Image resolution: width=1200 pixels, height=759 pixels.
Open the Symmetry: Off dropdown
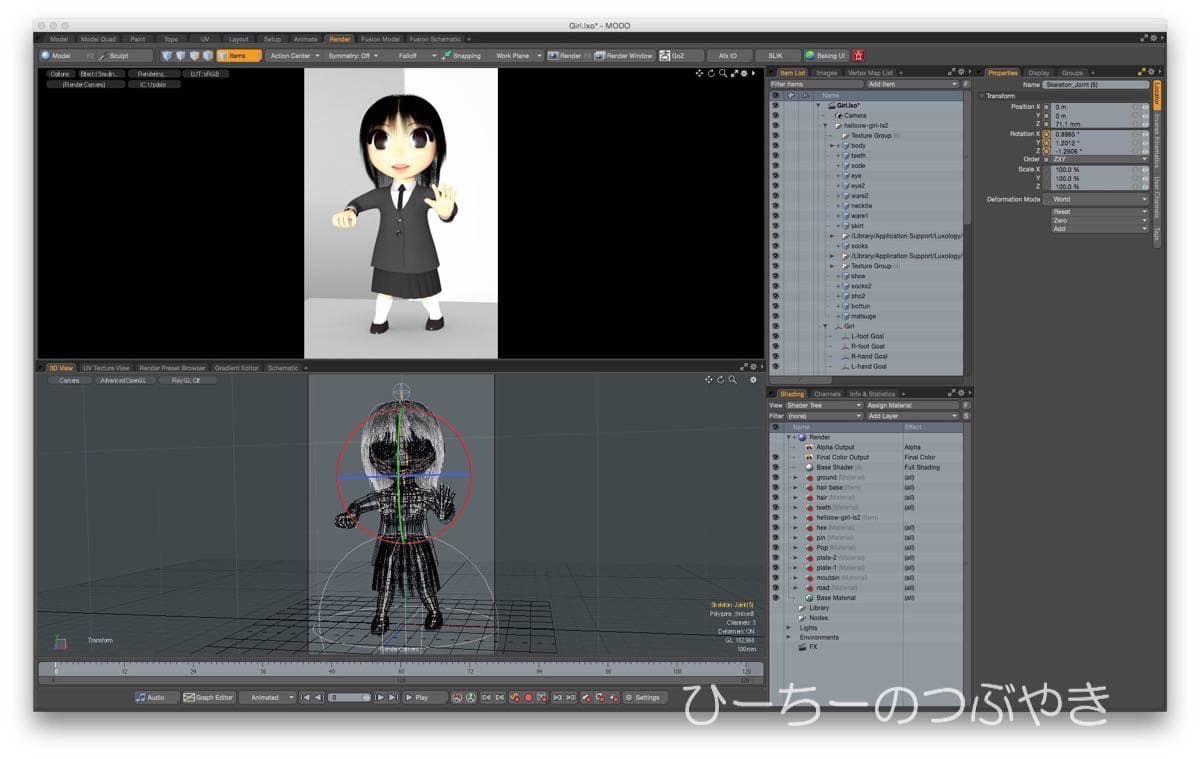pyautogui.click(x=354, y=56)
